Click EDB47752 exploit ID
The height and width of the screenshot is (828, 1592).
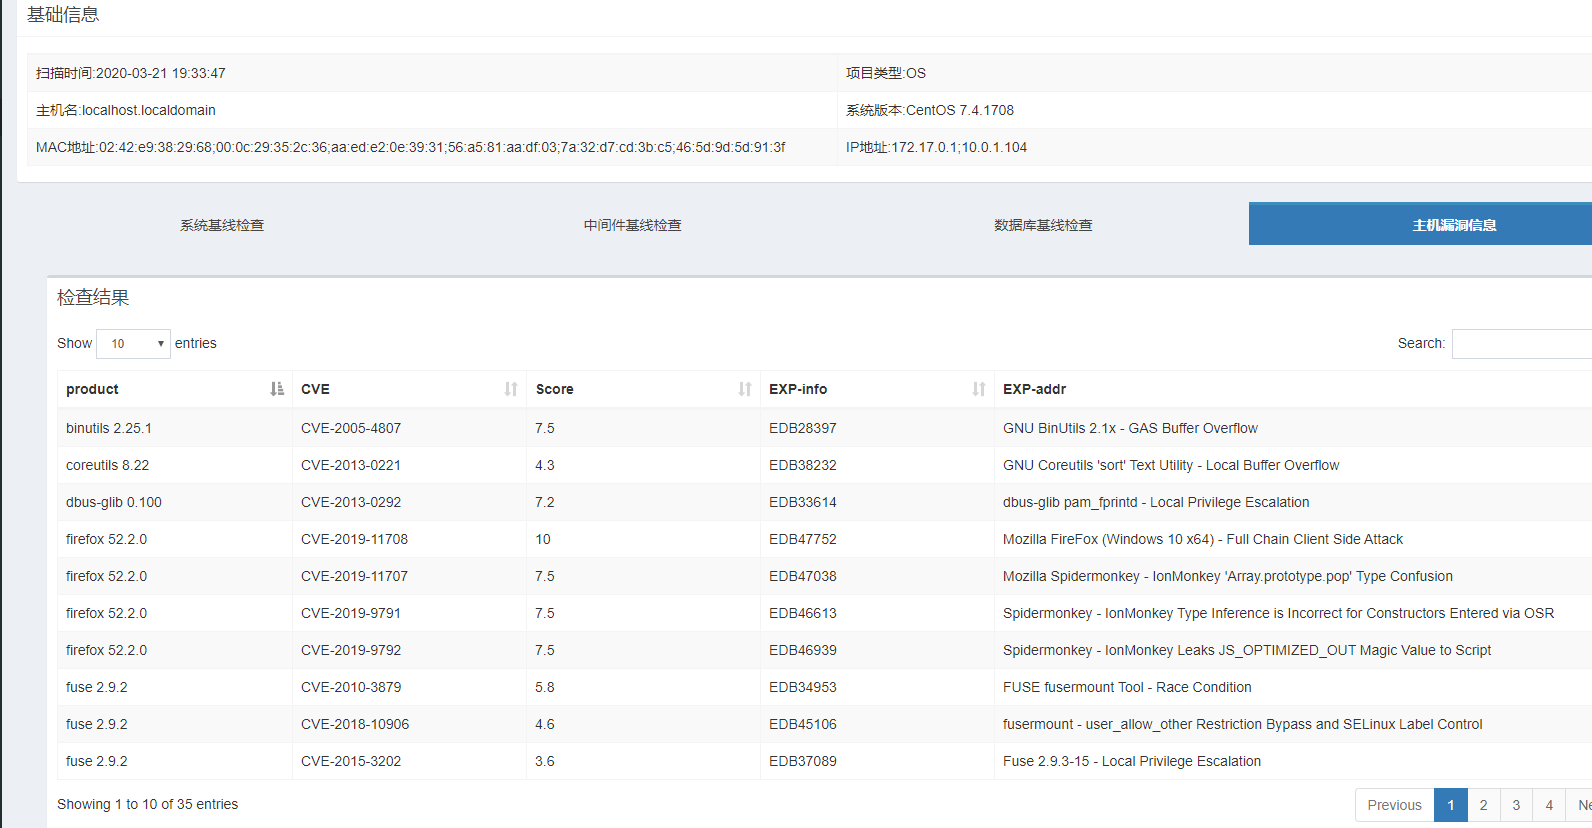pyautogui.click(x=803, y=539)
